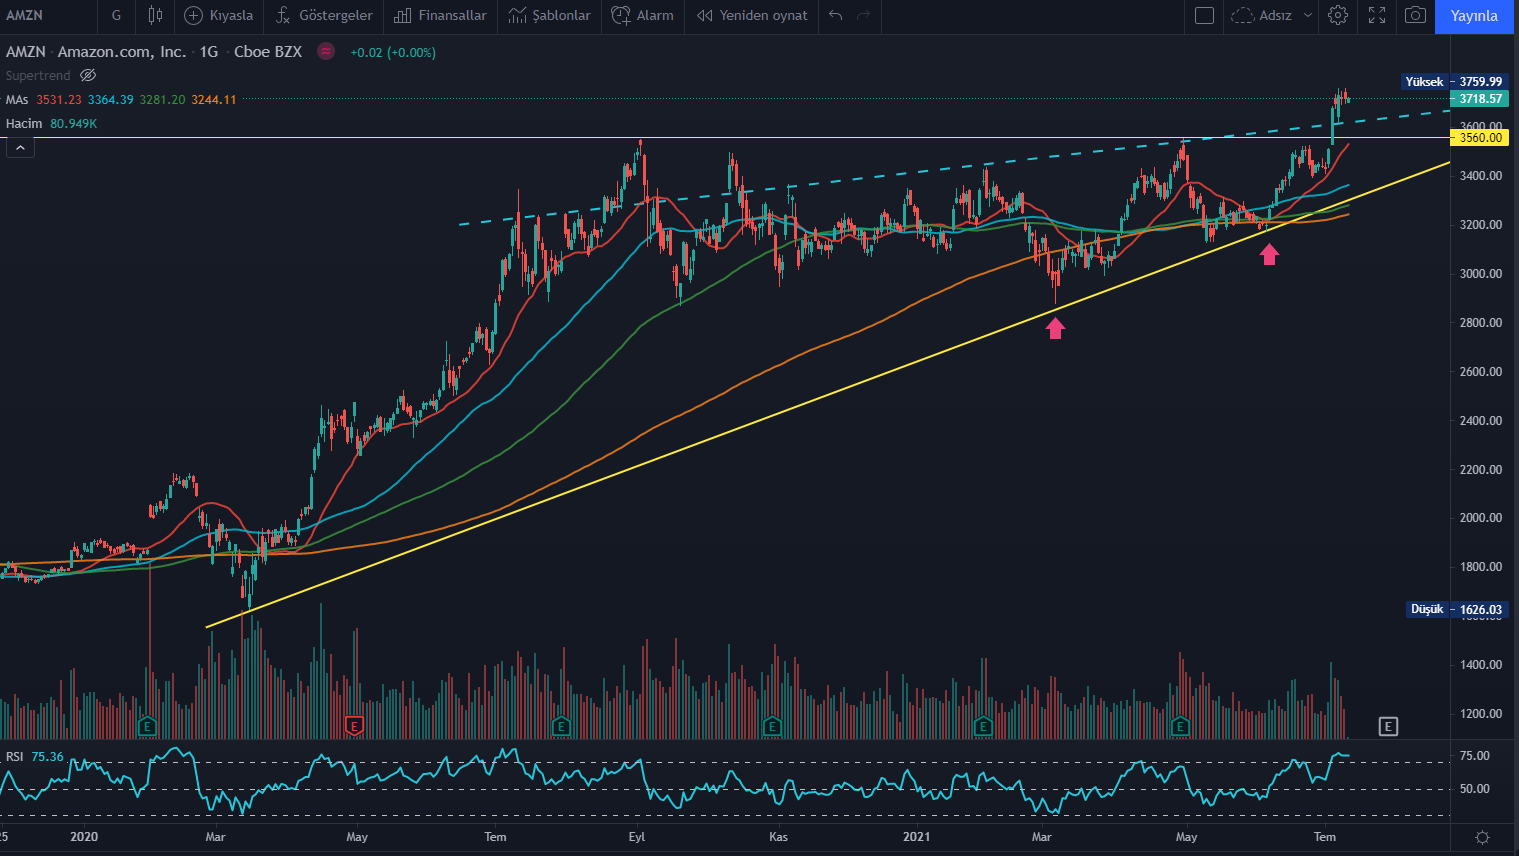Click the 80.949K volume value
Image resolution: width=1519 pixels, height=856 pixels.
tap(74, 123)
